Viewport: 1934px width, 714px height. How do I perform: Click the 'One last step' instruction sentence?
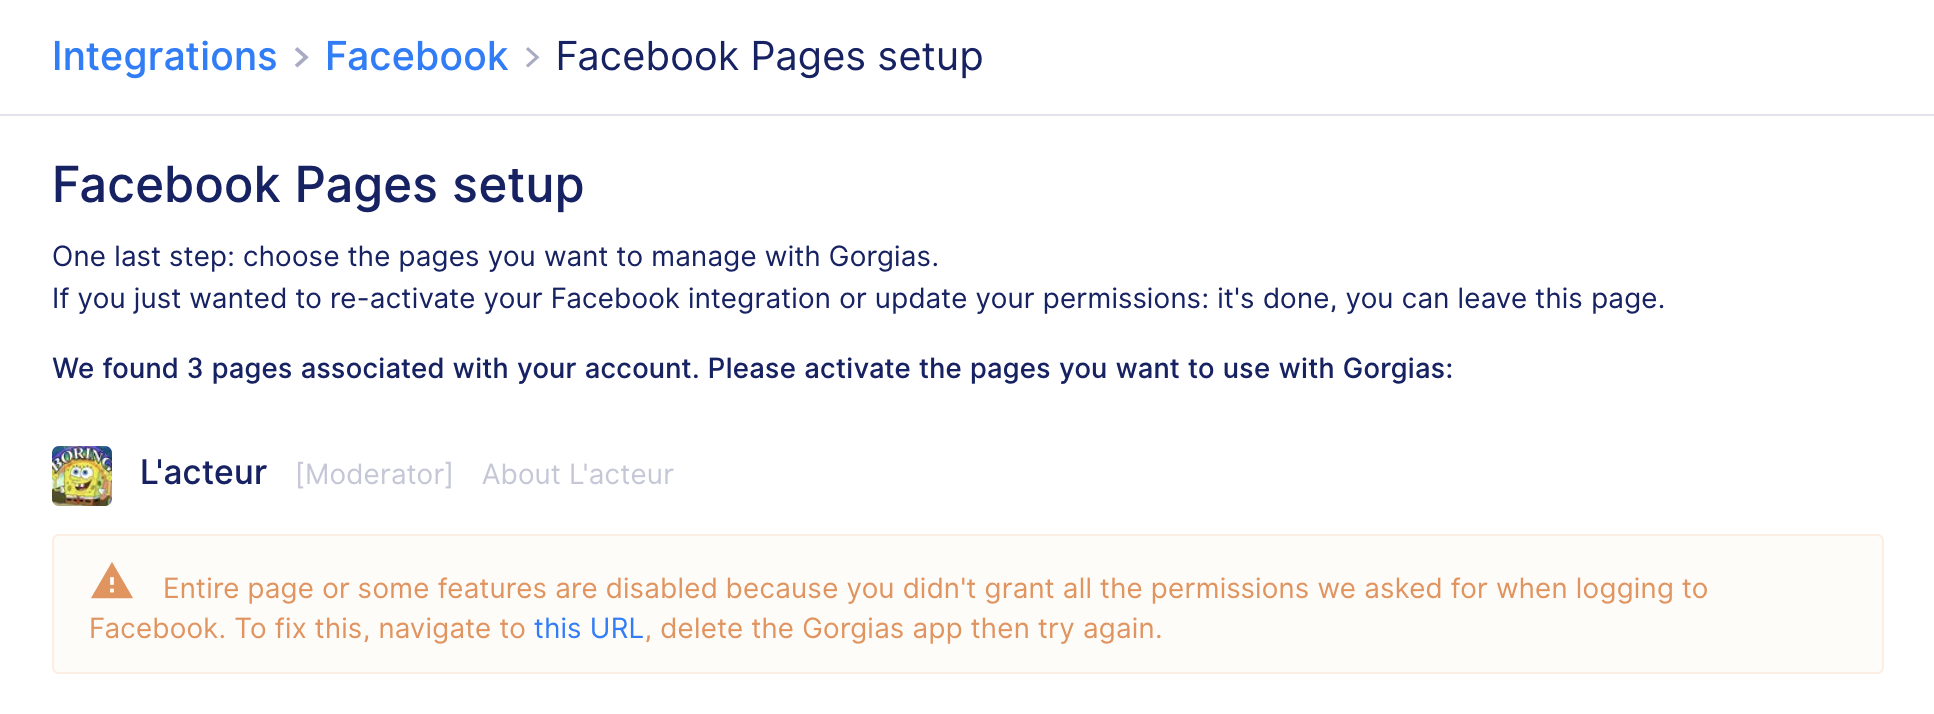pyautogui.click(x=496, y=257)
